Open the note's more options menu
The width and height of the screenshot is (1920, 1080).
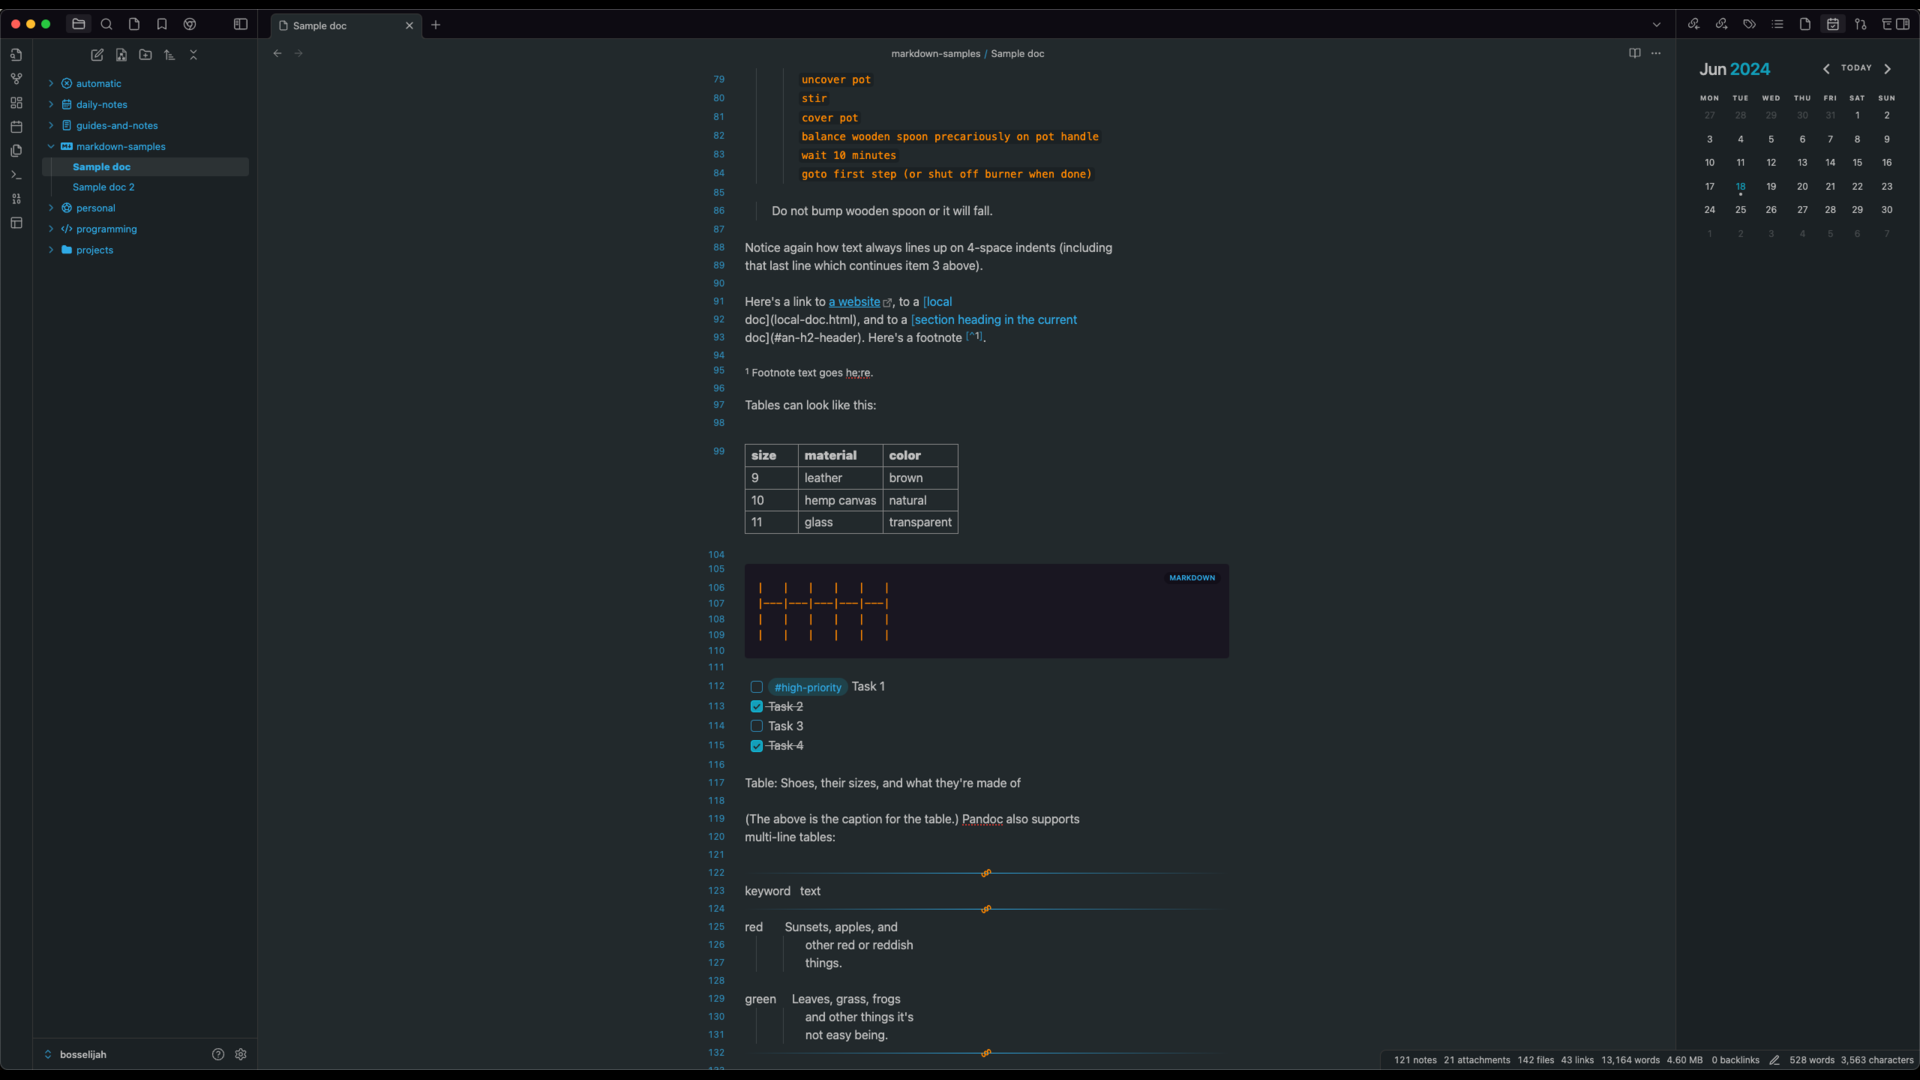tap(1656, 53)
